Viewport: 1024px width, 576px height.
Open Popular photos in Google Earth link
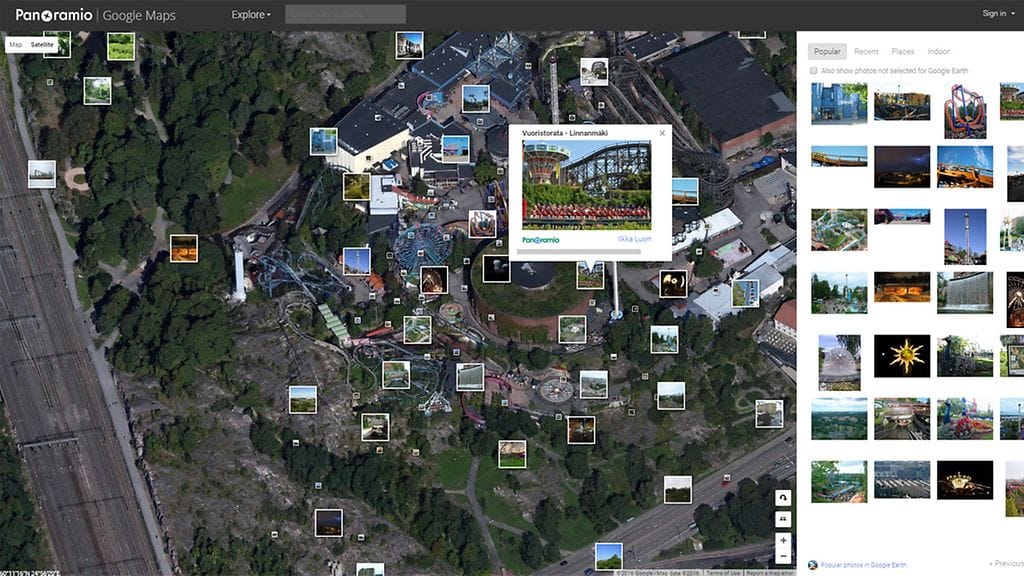[x=867, y=565]
